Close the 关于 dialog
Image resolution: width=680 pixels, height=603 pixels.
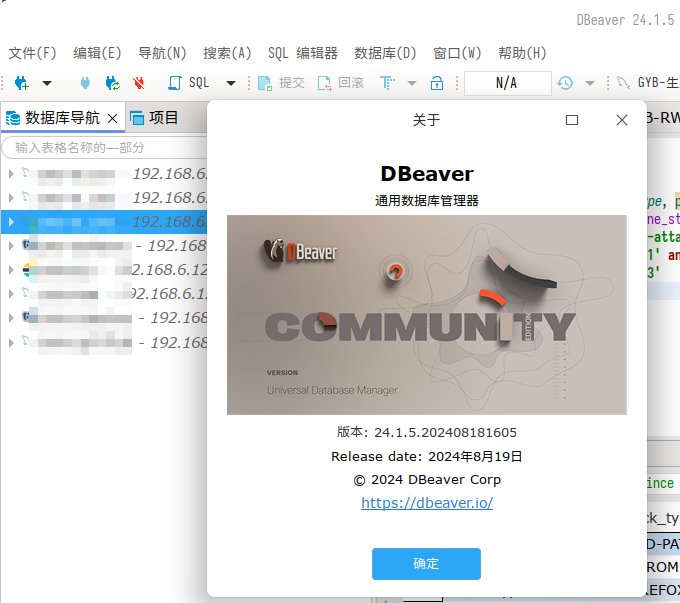click(x=622, y=120)
